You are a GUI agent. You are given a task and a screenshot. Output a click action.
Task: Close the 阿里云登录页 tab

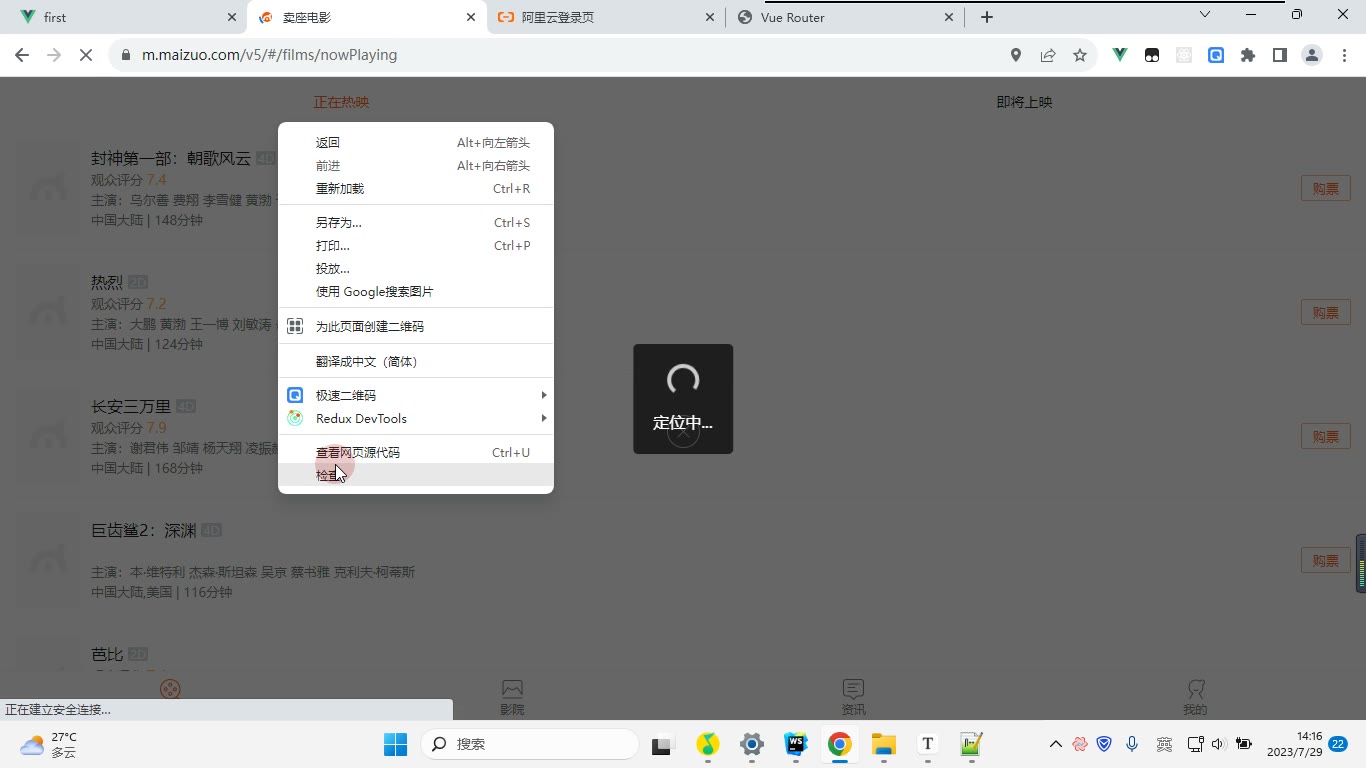click(x=710, y=17)
